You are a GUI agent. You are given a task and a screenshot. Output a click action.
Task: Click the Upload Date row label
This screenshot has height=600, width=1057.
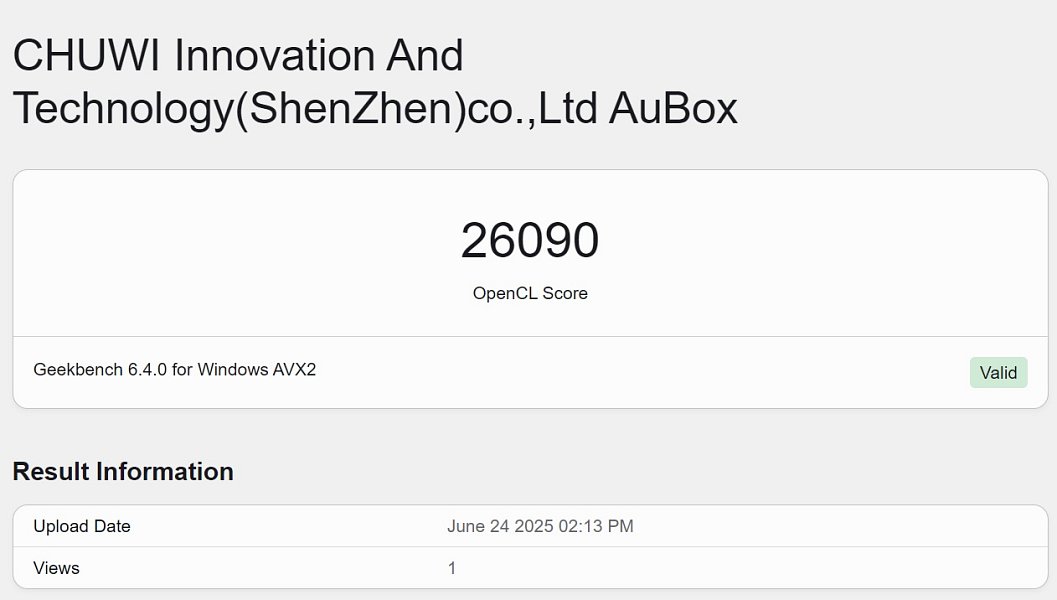[82, 527]
